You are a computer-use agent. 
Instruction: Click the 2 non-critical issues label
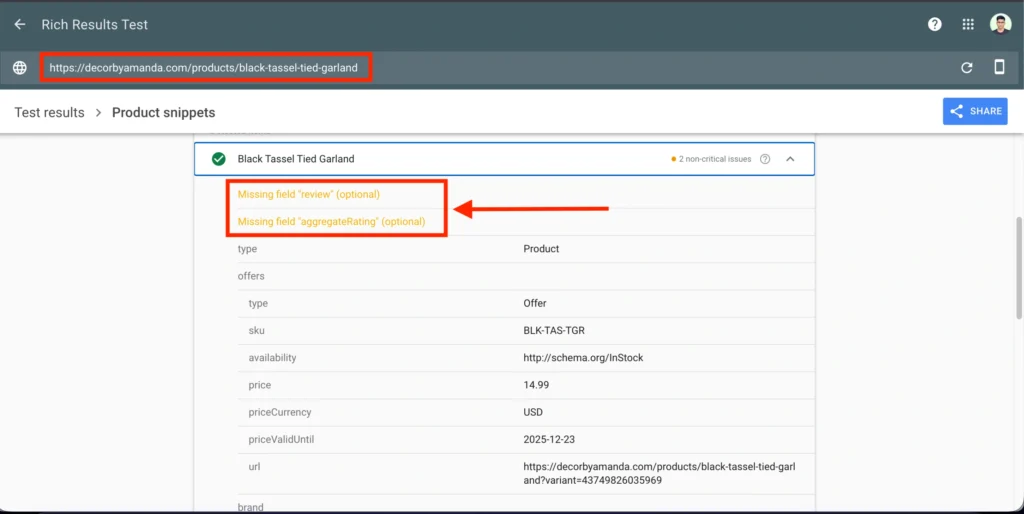[x=714, y=159]
